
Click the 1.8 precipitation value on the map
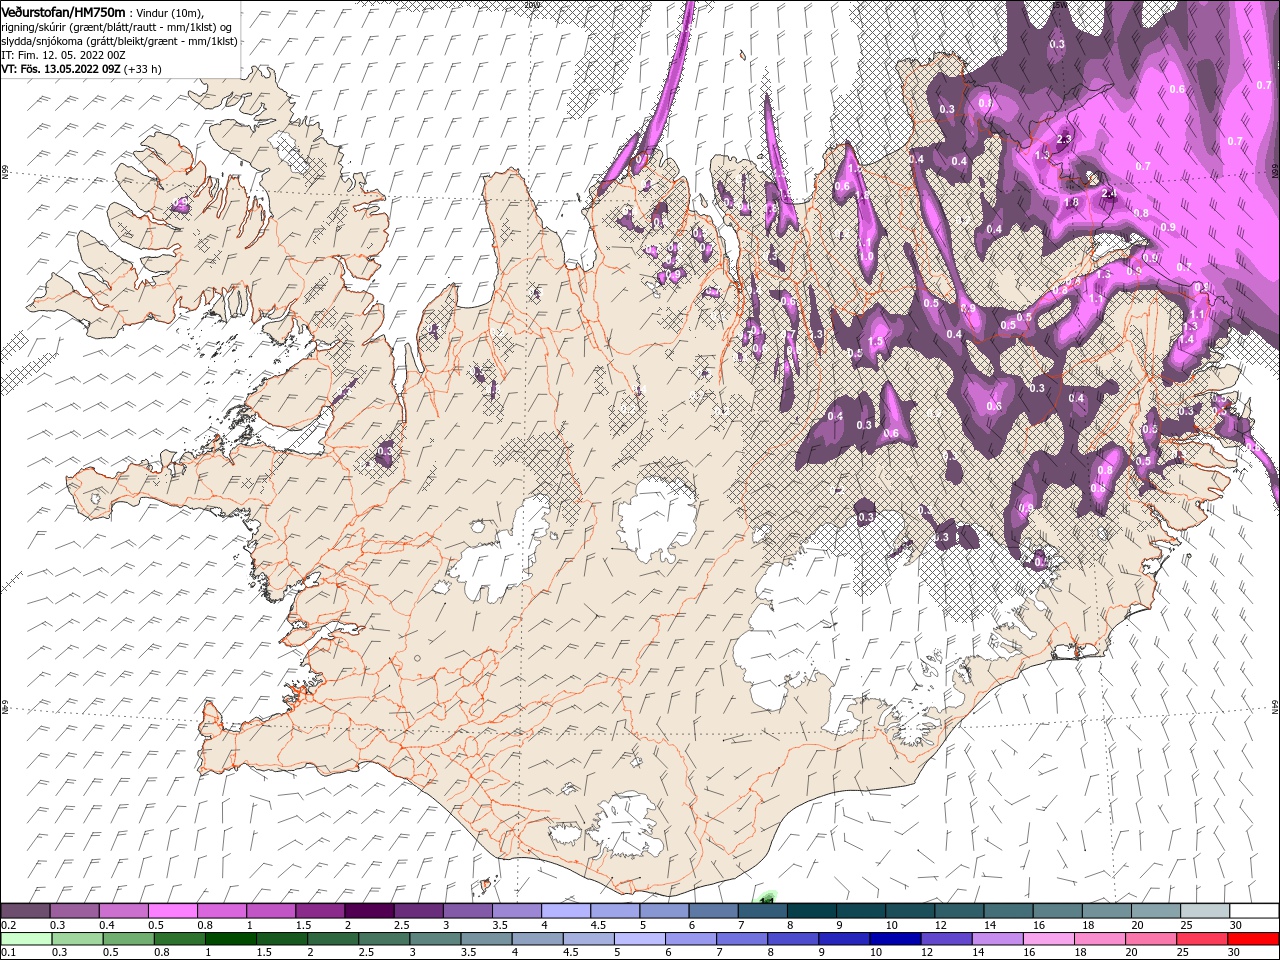click(x=1072, y=202)
